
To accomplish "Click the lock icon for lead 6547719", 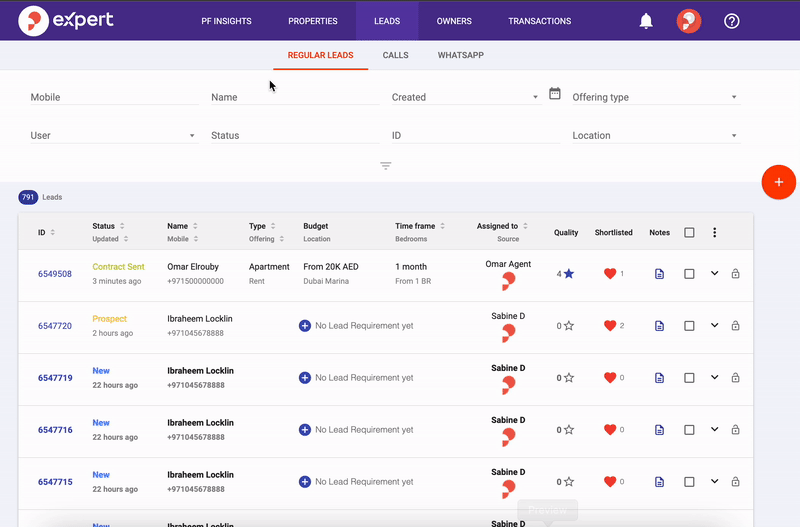I will (x=735, y=378).
